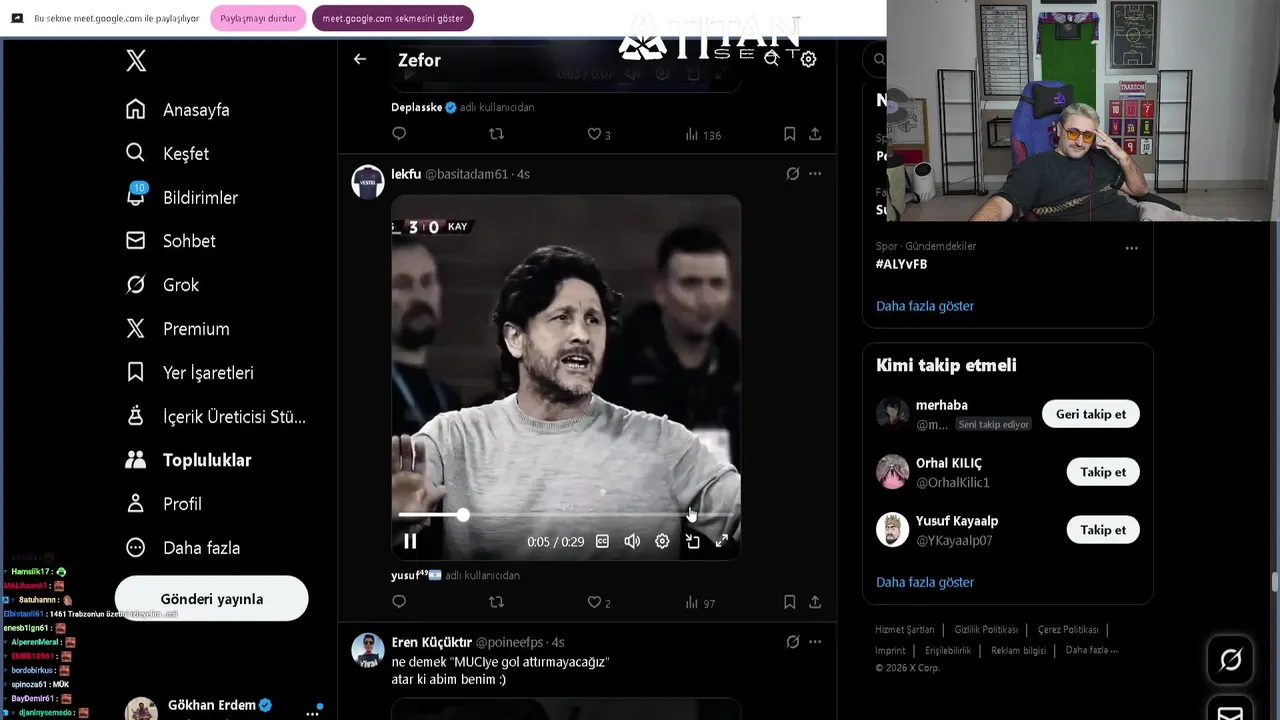
Task: Reply to Deplasske repost tweet
Action: pyautogui.click(x=399, y=134)
